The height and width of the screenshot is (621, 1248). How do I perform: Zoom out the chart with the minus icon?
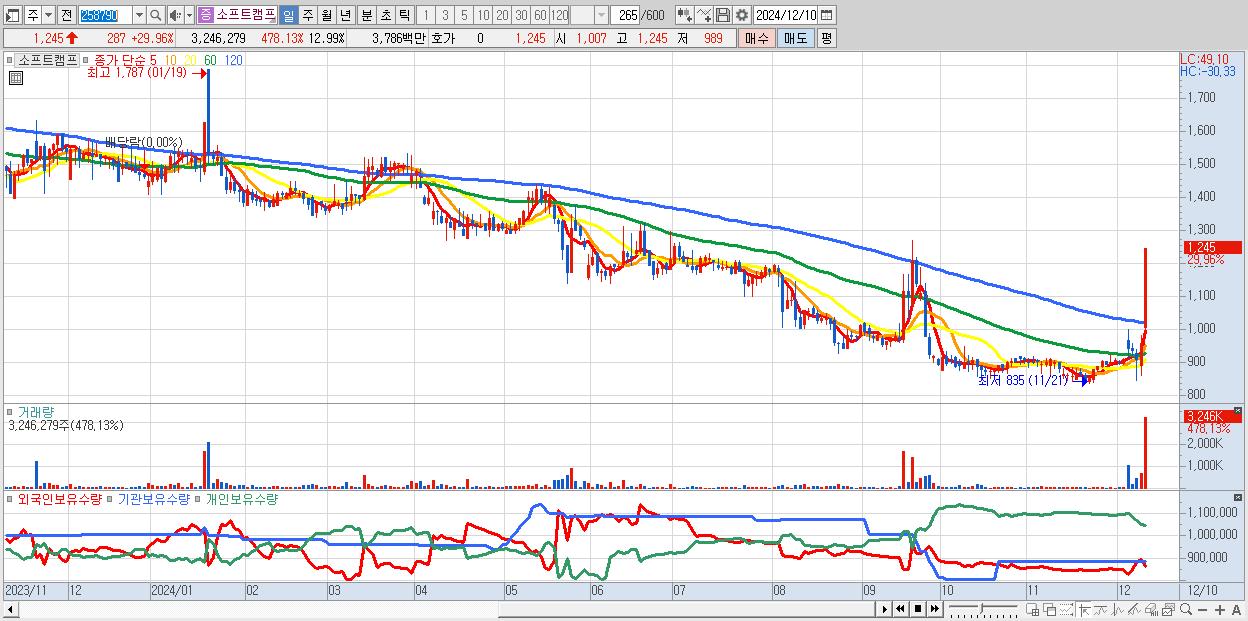click(x=1203, y=609)
